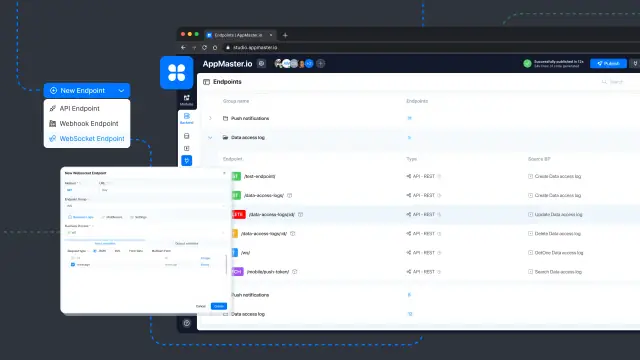Click the help icon at sidebar bottom
Image resolution: width=640 pixels, height=360 pixels.
pos(187,323)
